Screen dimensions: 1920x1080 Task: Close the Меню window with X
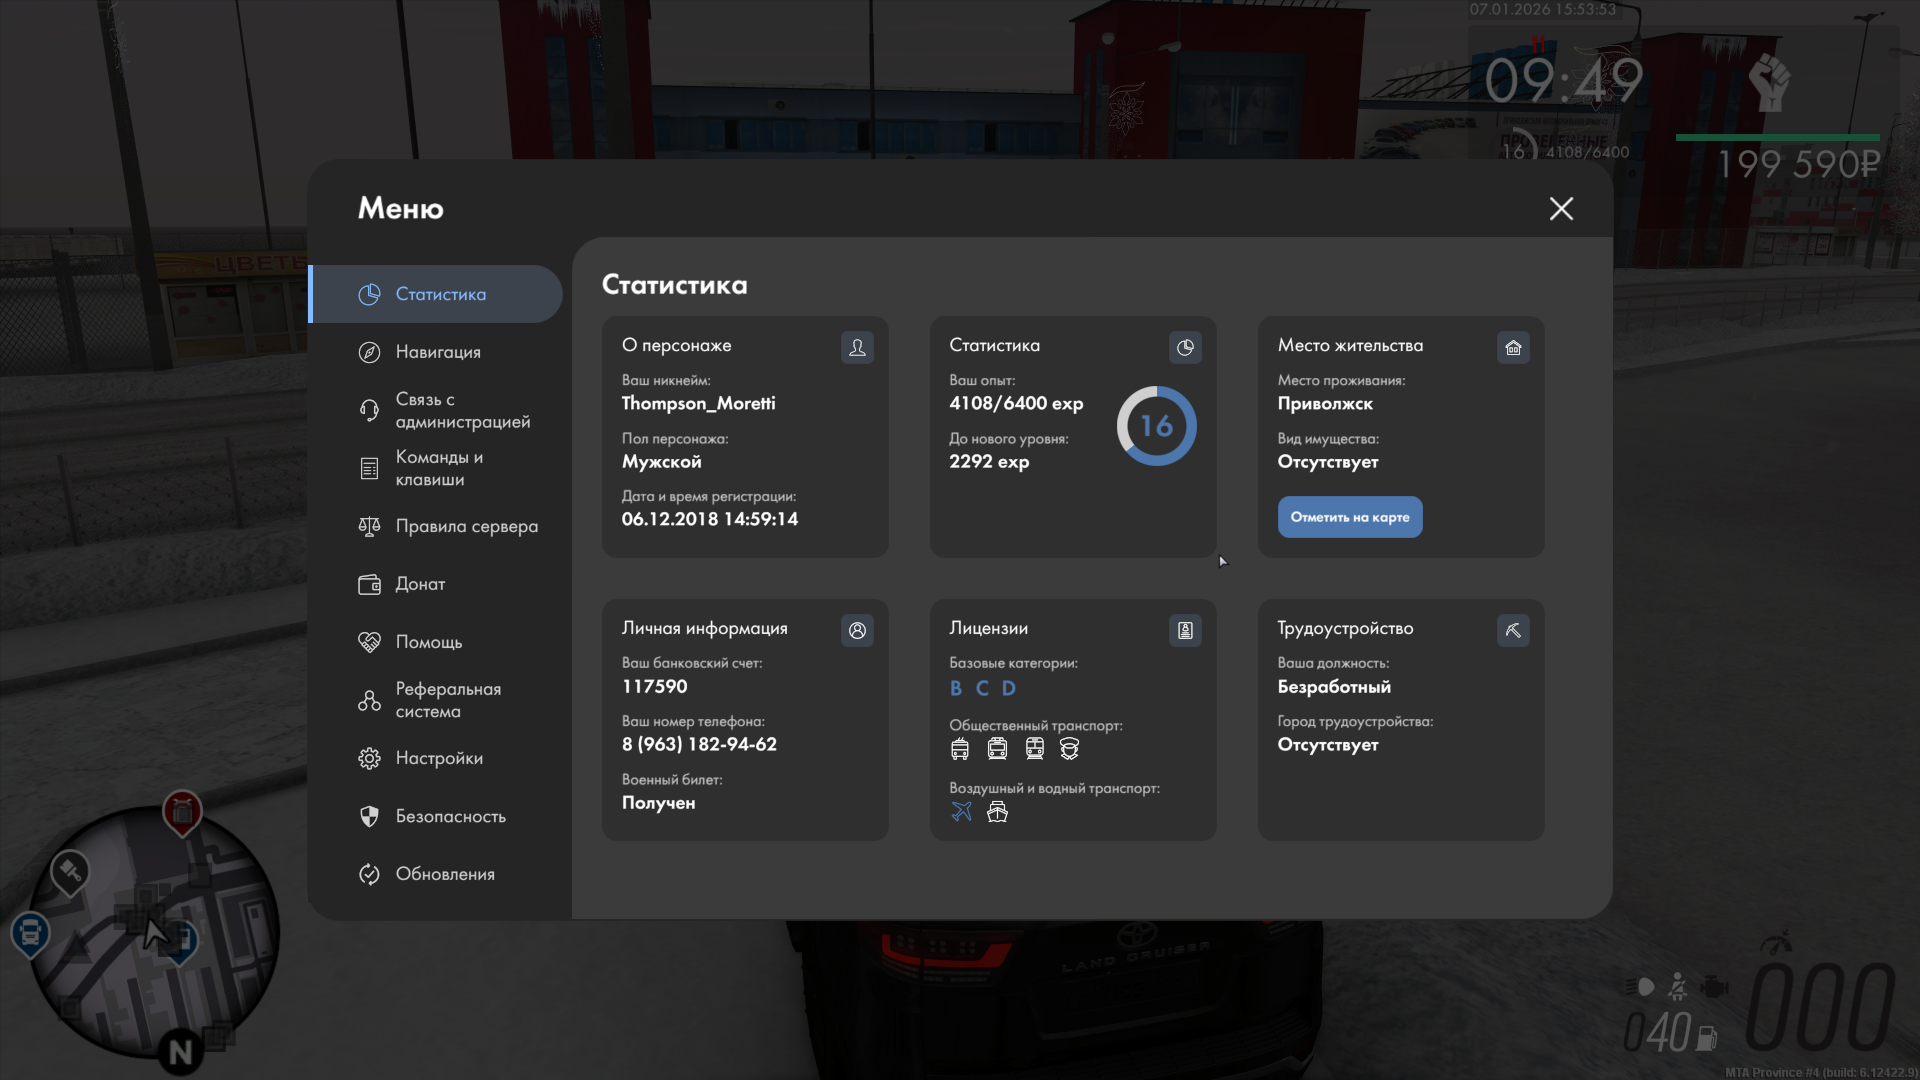click(x=1561, y=208)
